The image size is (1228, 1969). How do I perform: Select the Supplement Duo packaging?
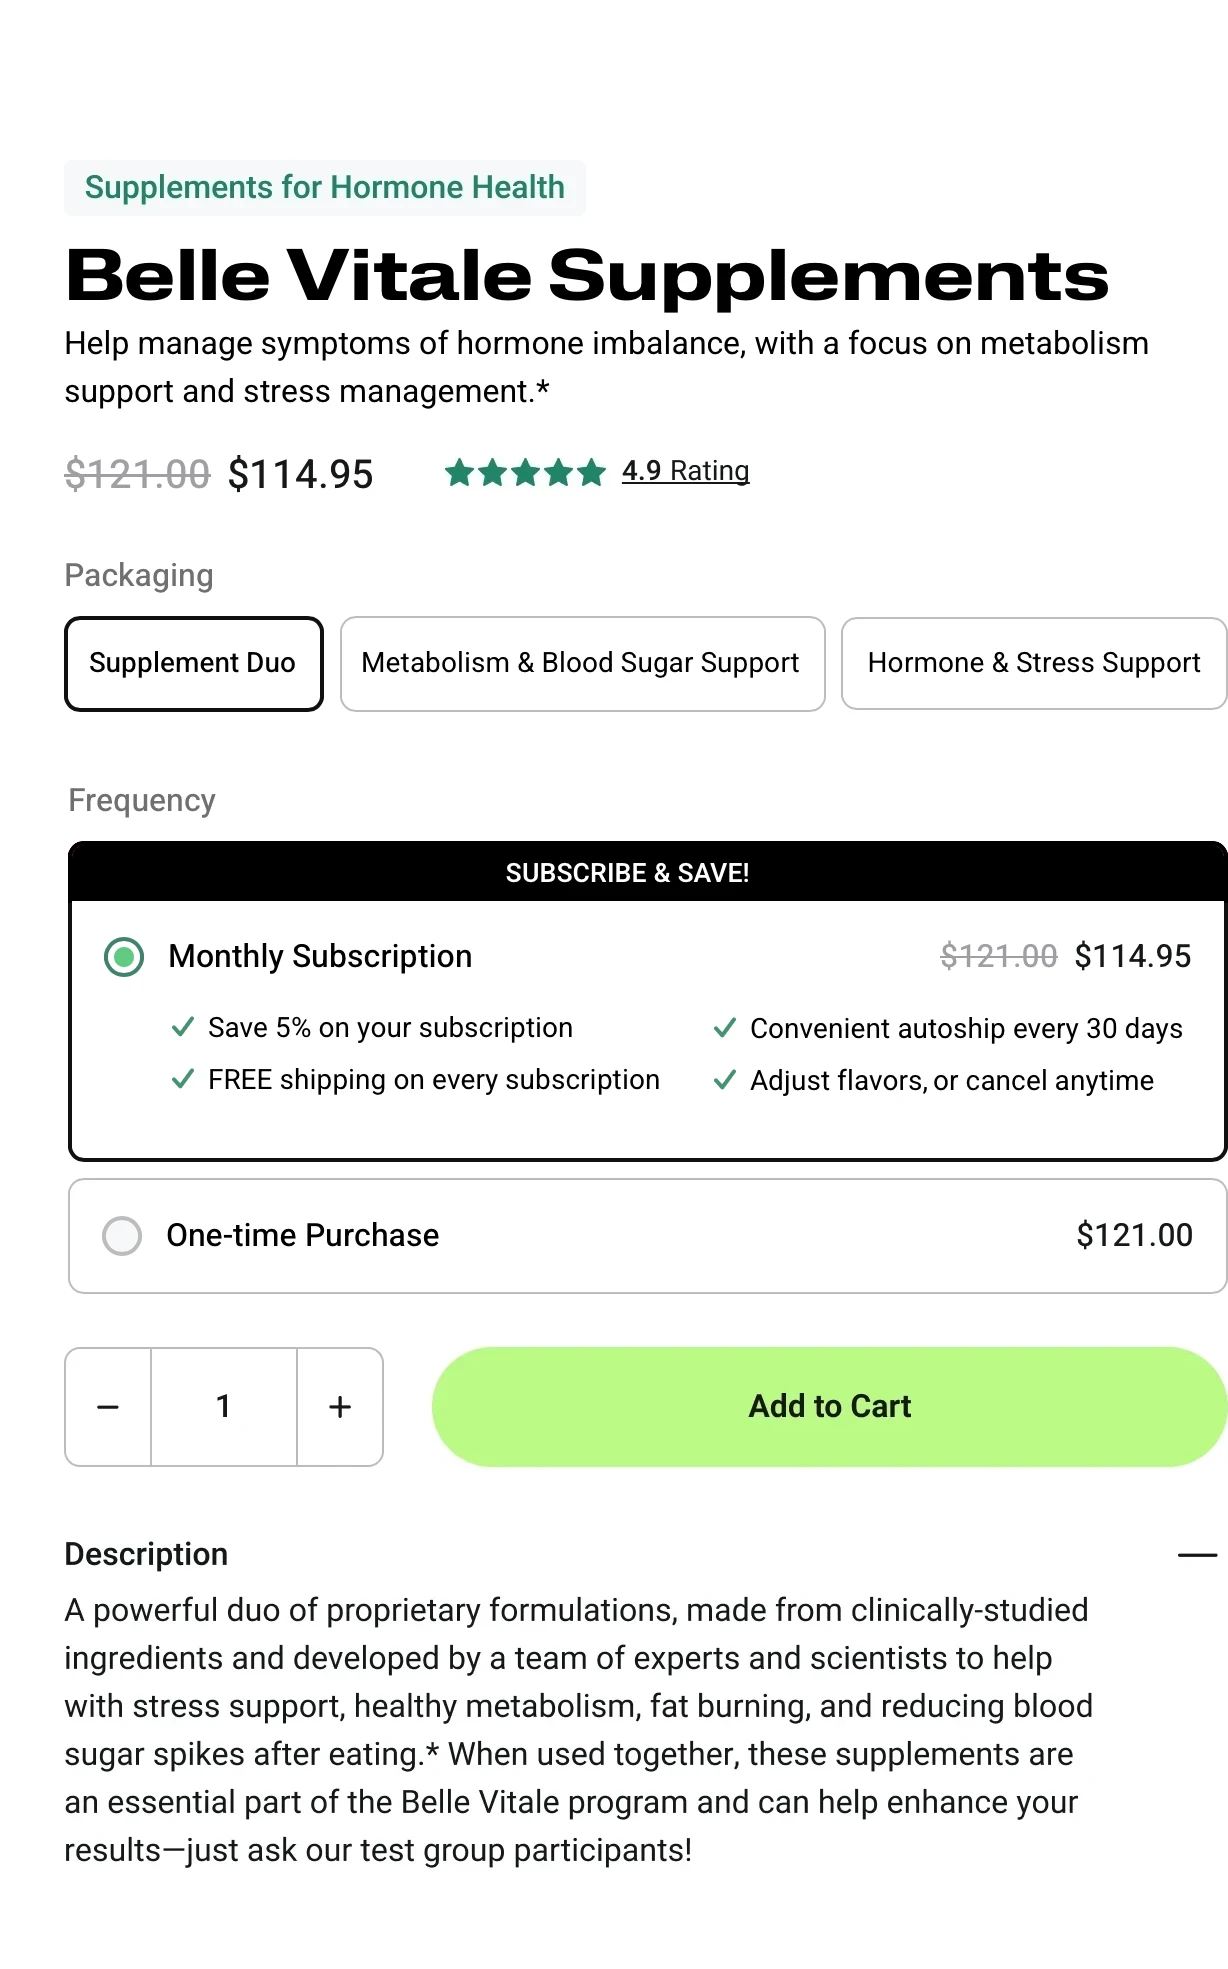tap(193, 663)
